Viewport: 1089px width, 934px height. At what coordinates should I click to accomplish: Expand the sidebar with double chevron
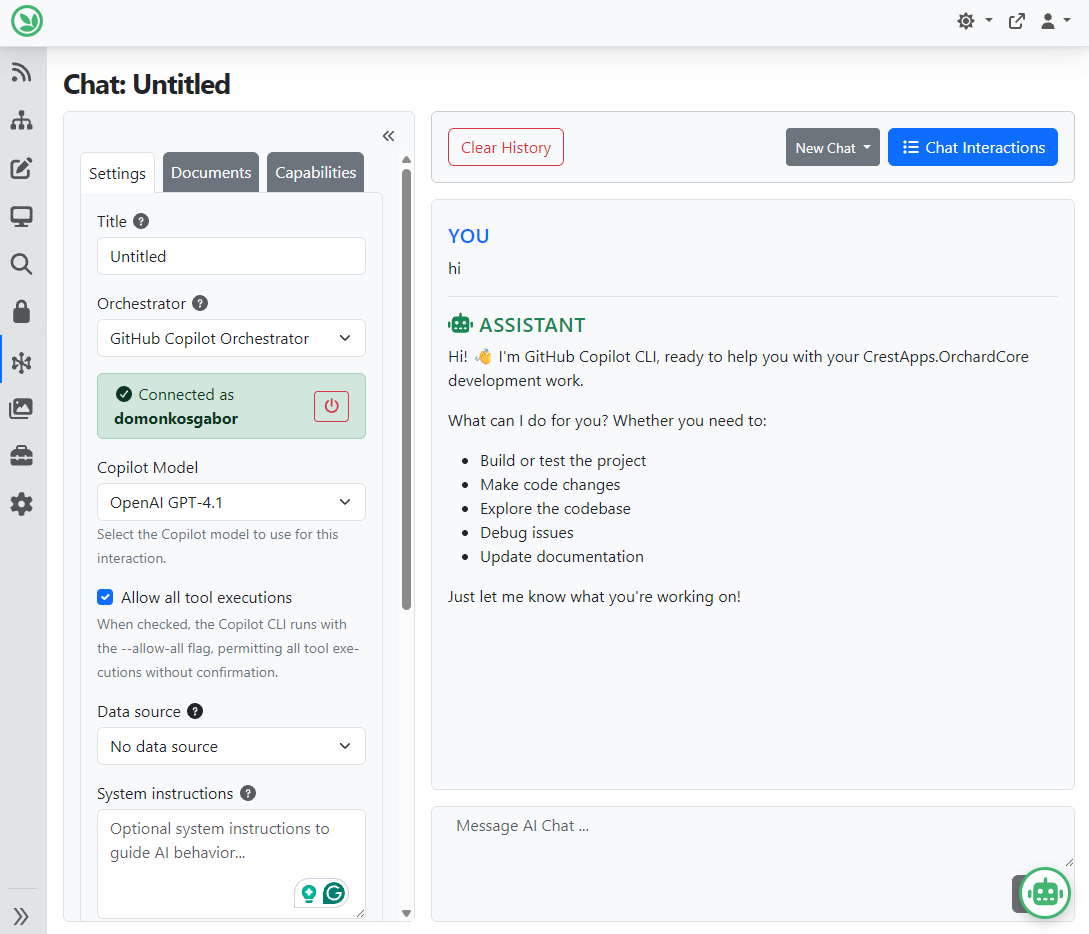(x=22, y=916)
